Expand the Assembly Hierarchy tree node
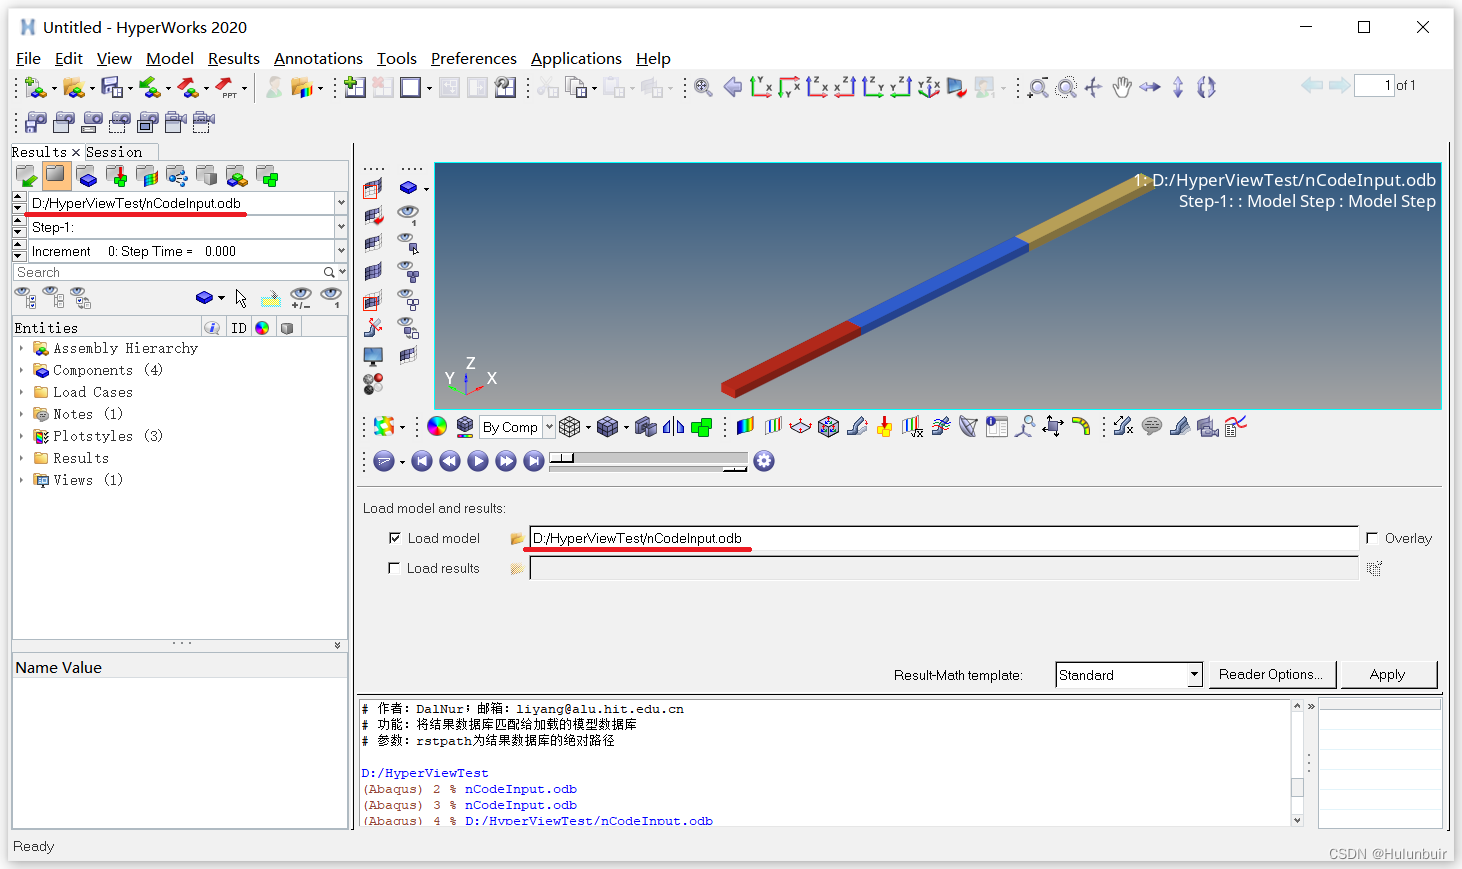Image resolution: width=1462 pixels, height=869 pixels. click(x=21, y=348)
